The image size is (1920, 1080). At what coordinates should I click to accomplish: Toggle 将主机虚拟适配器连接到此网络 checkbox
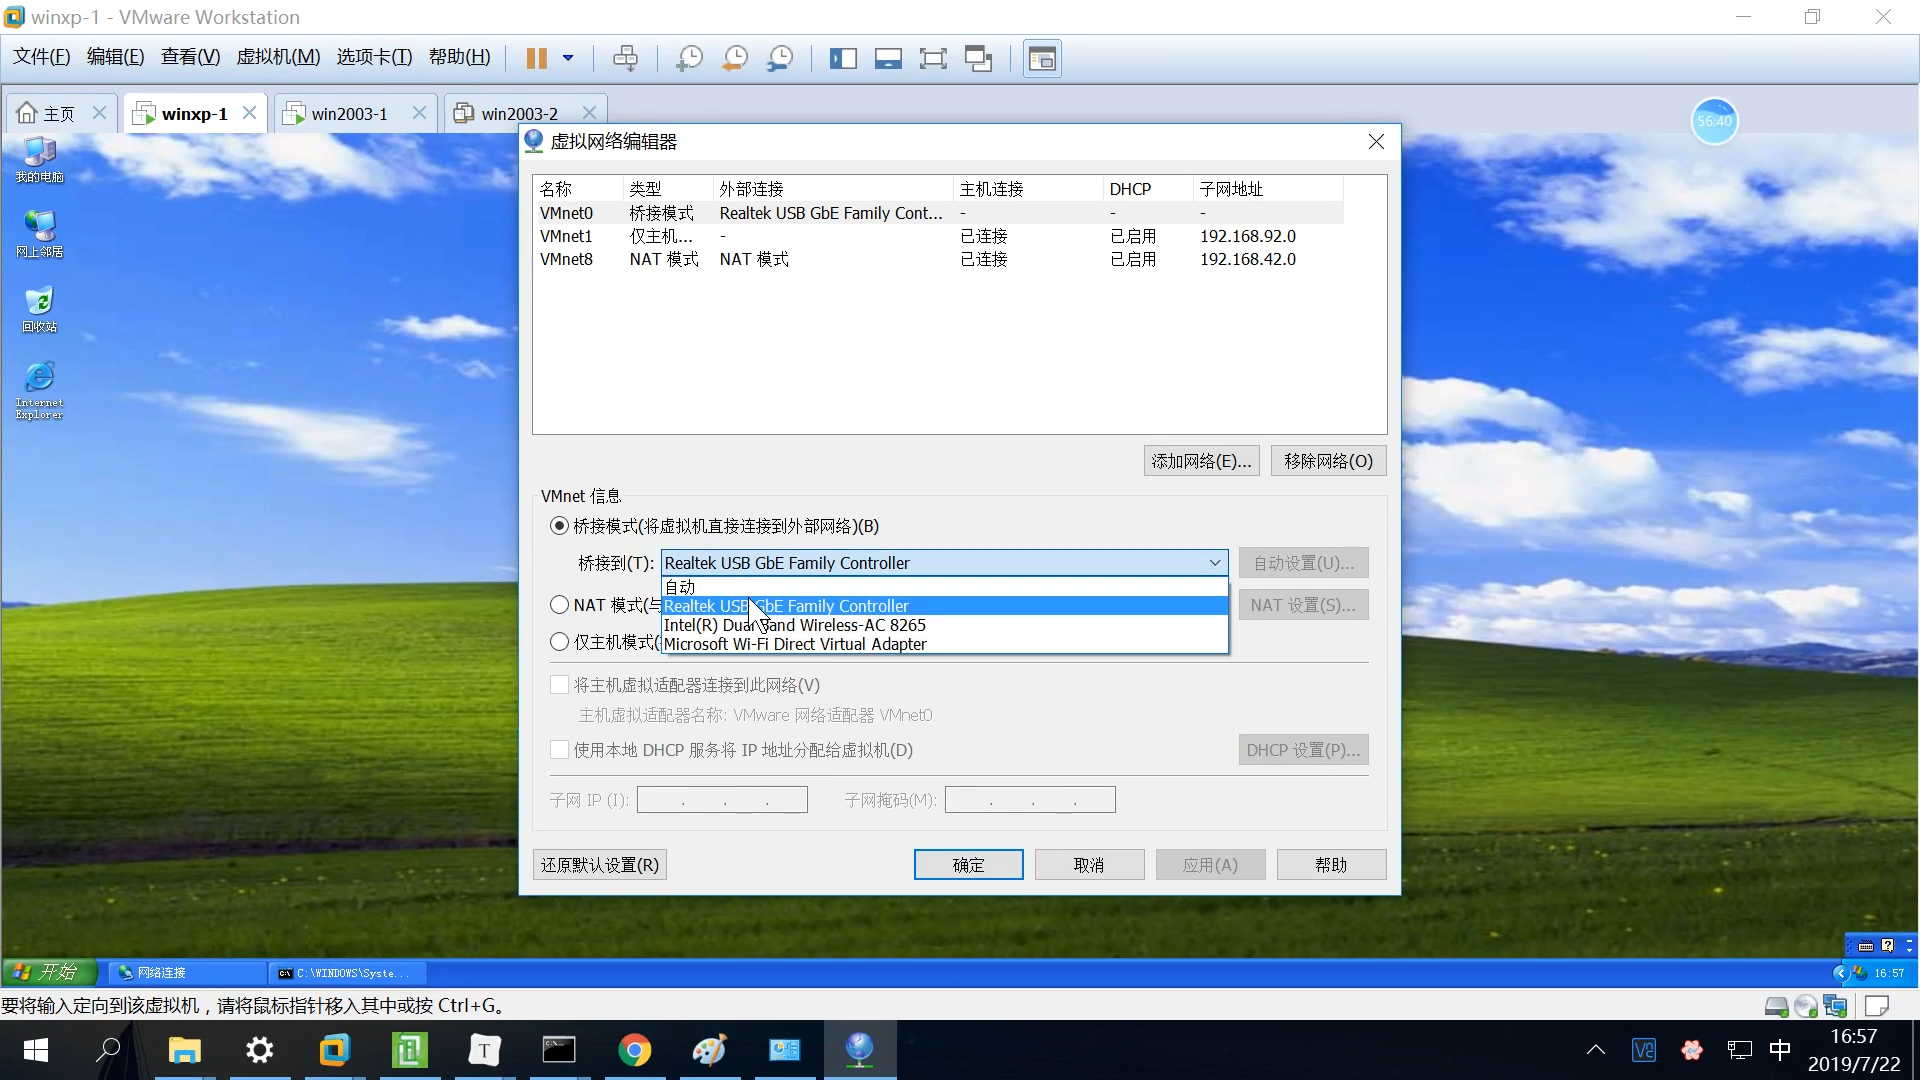pos(560,685)
